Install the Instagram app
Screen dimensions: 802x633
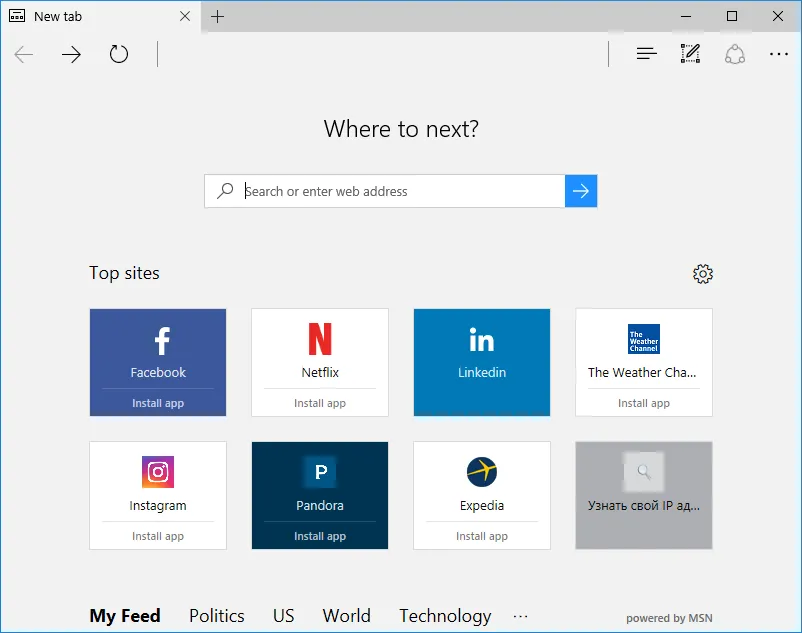tap(158, 536)
